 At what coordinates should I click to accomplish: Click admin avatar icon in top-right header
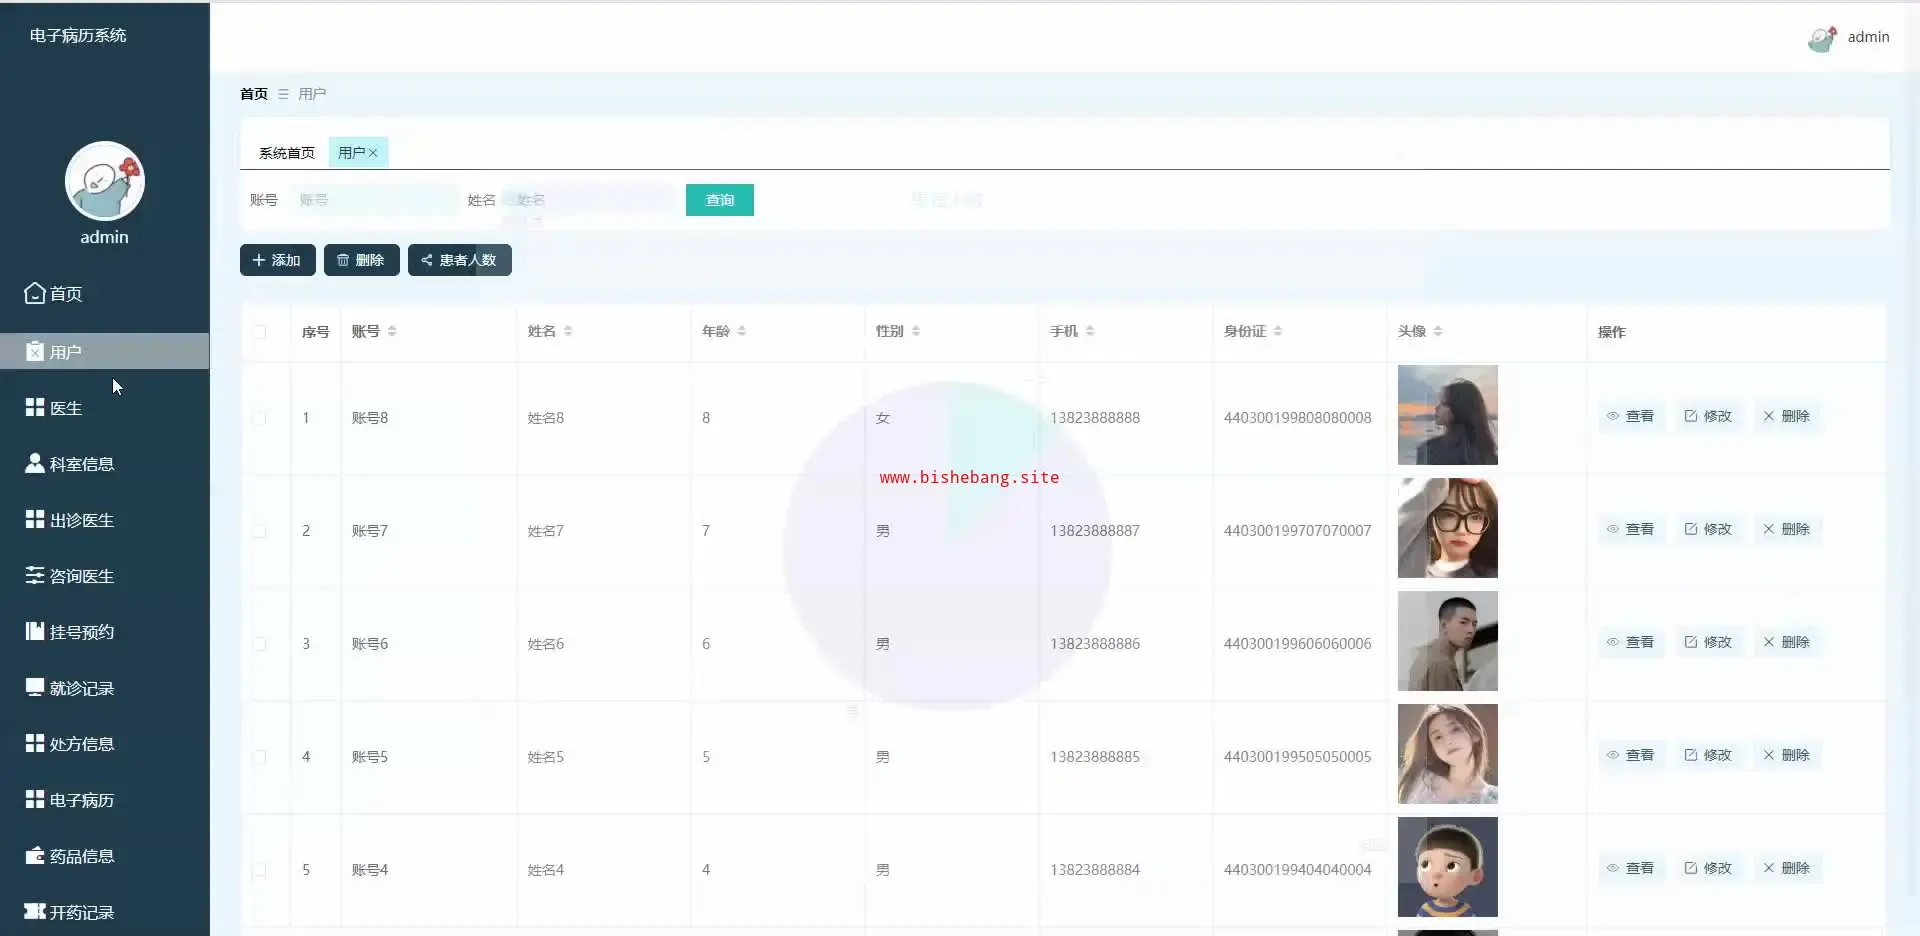tap(1822, 38)
